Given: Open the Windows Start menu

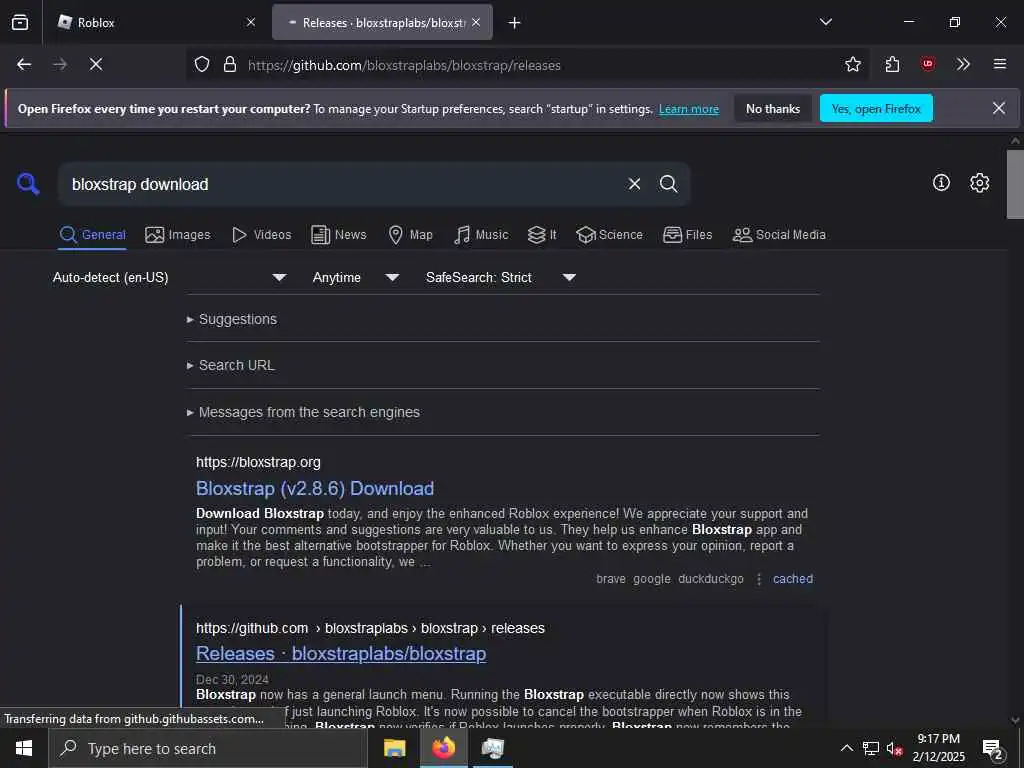Looking at the screenshot, I should coord(24,748).
